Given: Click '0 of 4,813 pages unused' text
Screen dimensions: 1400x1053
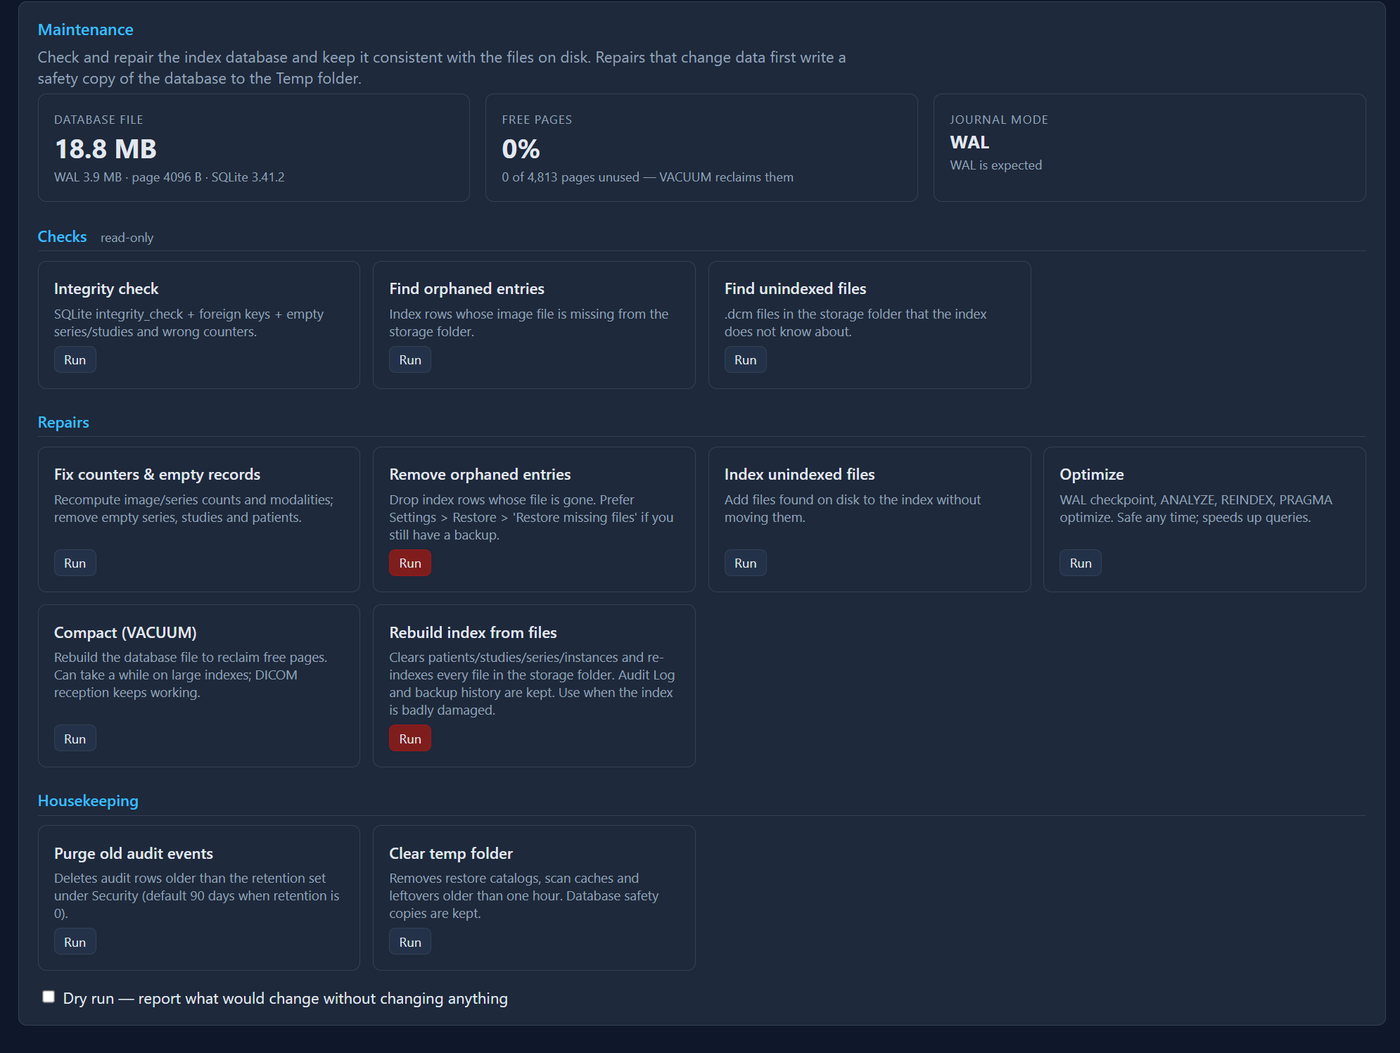Looking at the screenshot, I should (571, 177).
